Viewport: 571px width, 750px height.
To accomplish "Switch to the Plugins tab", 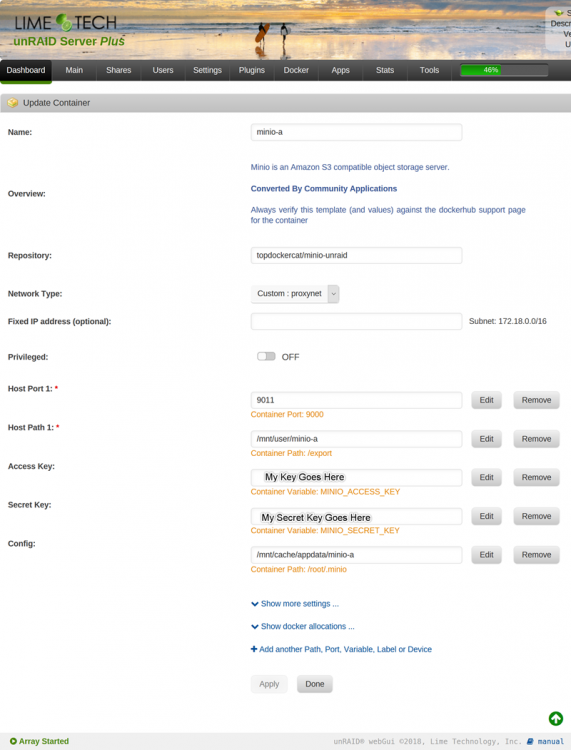I will (252, 70).
